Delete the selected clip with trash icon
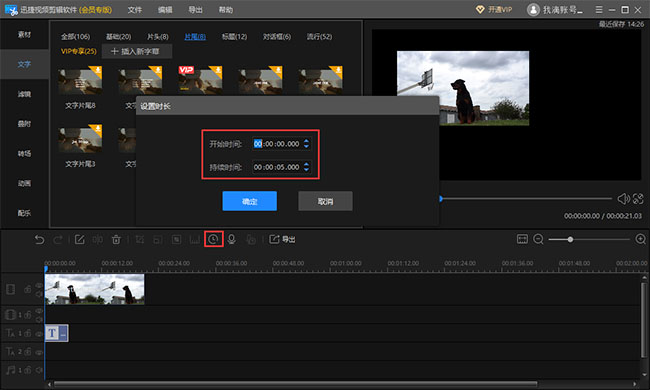Screen dimensions: 650x390 (116, 240)
